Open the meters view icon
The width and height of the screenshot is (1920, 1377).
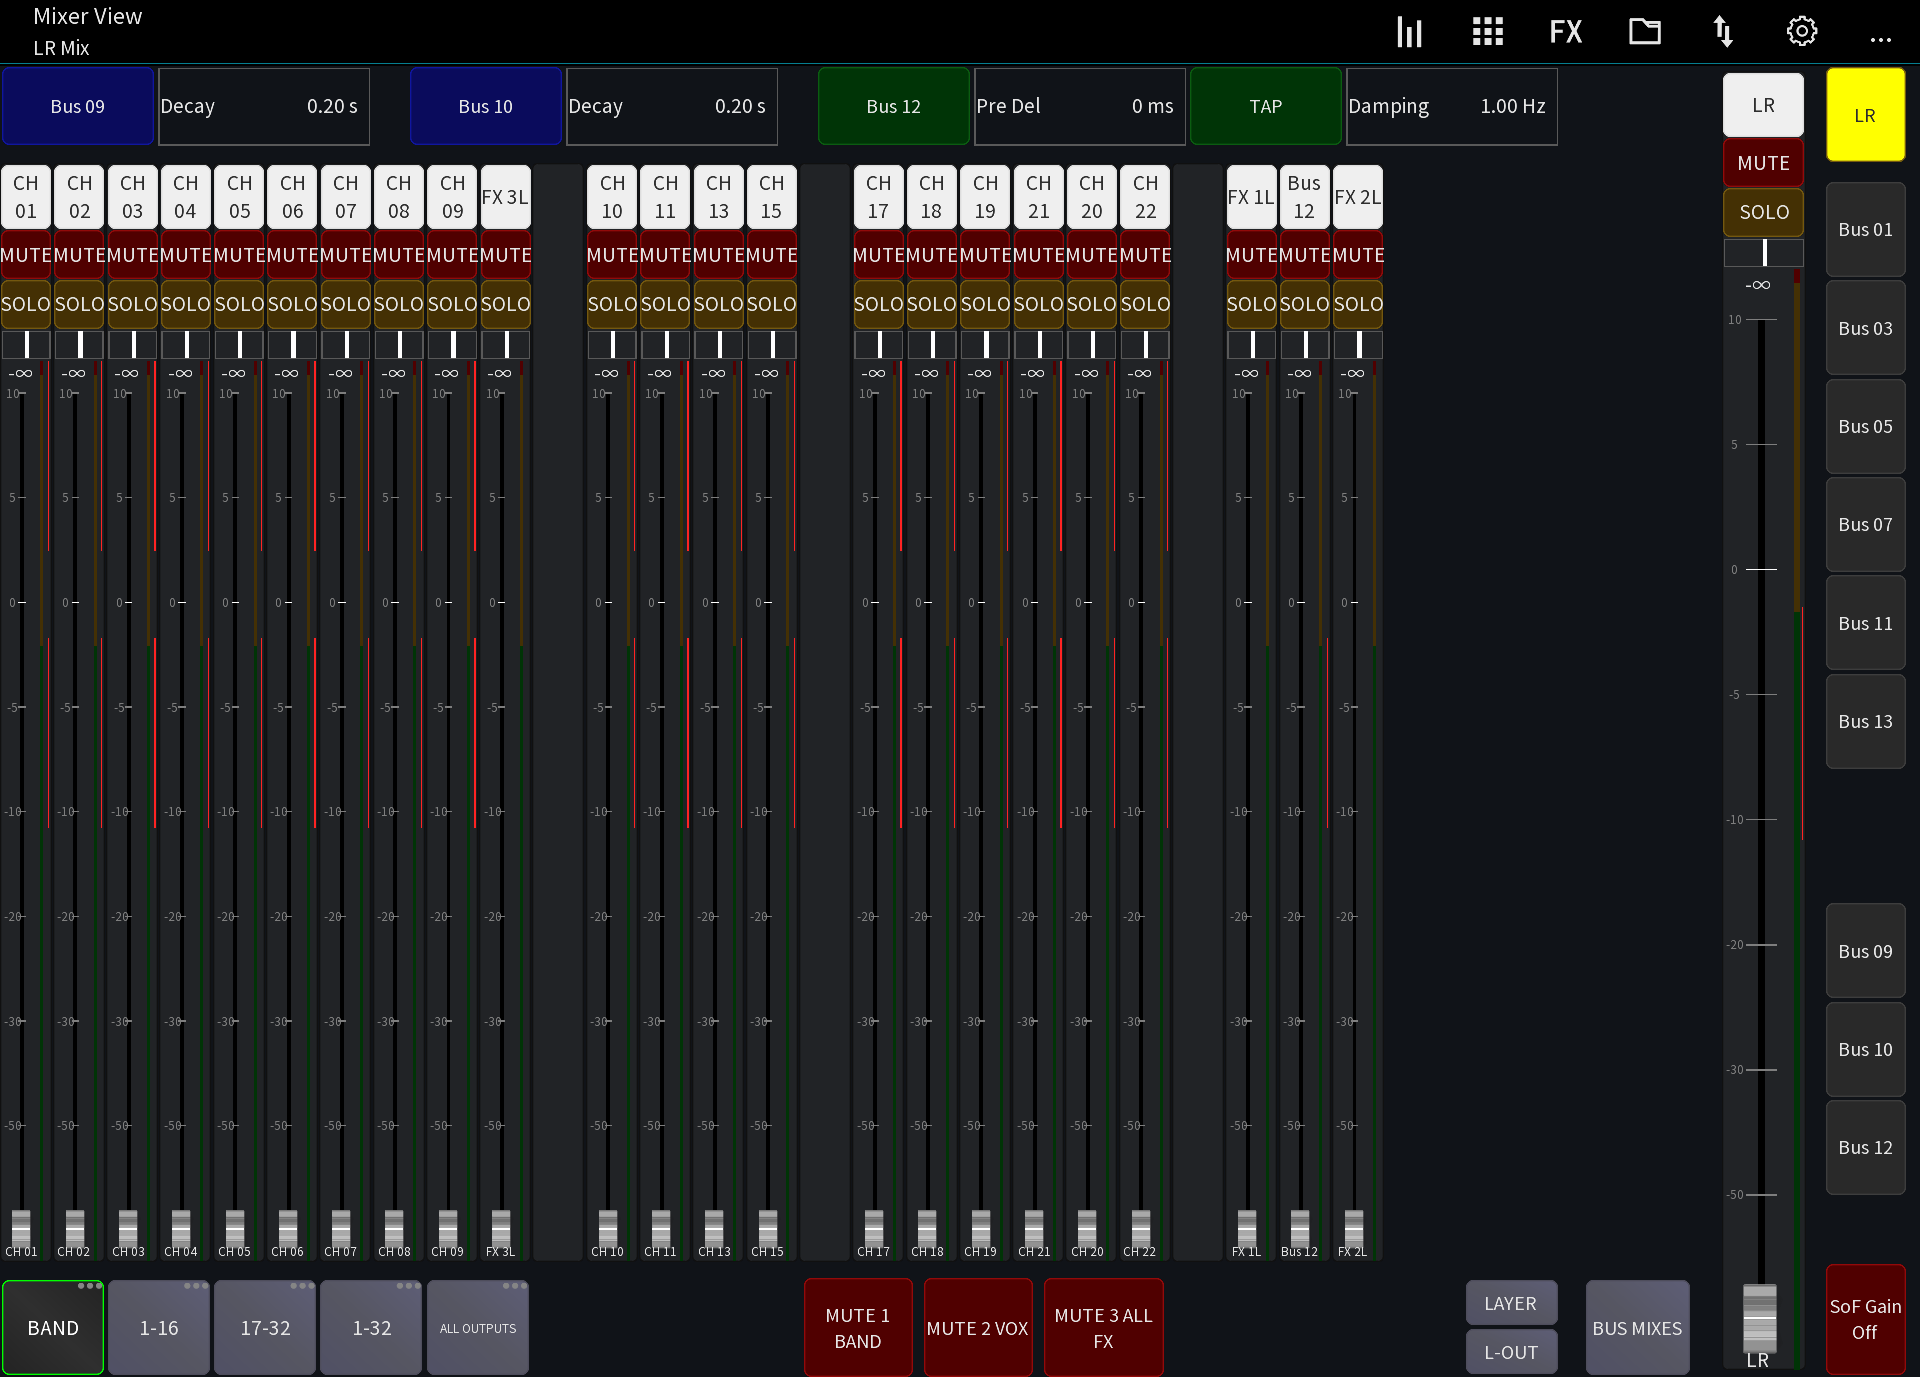[1409, 31]
